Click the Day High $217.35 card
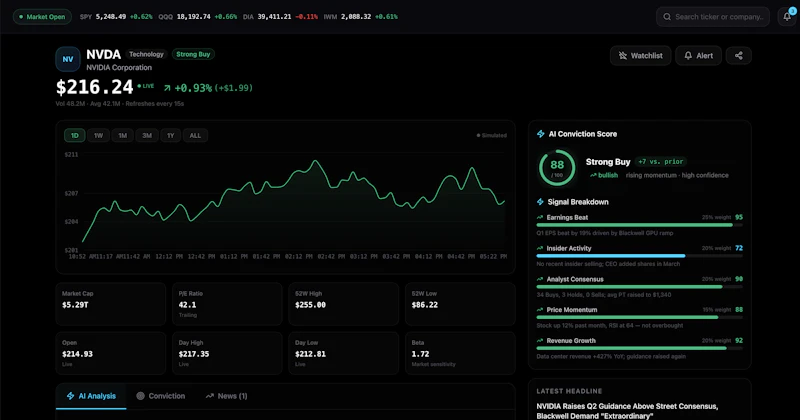Screen dimensions: 800x420 [227, 353]
